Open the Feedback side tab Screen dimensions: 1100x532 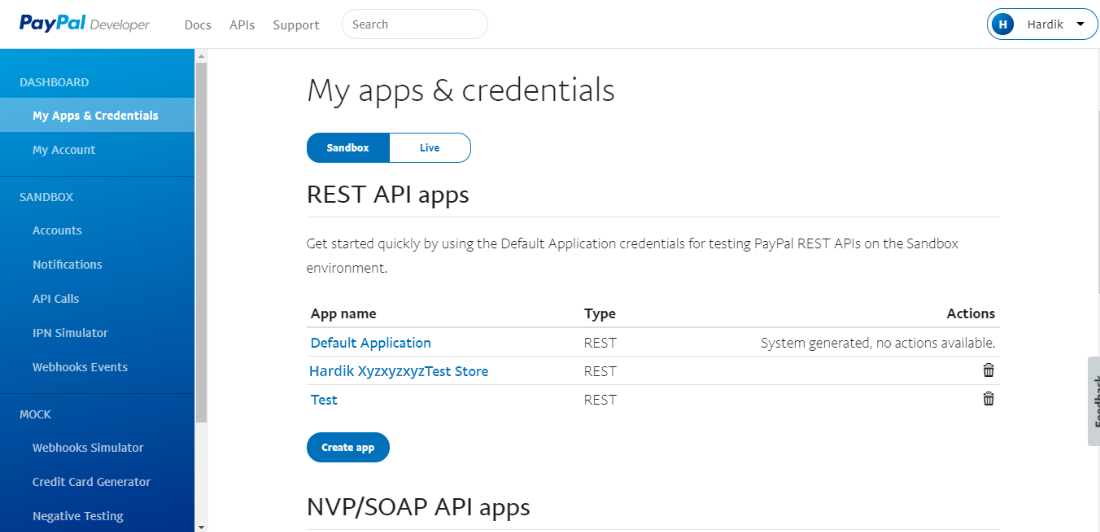1094,401
